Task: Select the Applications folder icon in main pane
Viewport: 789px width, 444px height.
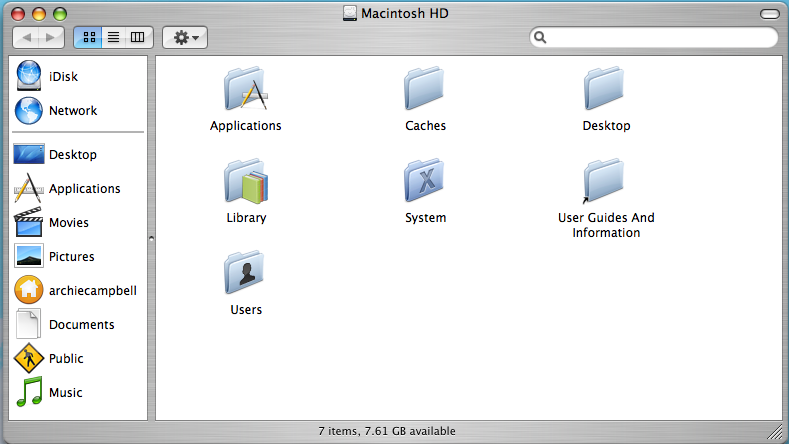Action: 246,89
